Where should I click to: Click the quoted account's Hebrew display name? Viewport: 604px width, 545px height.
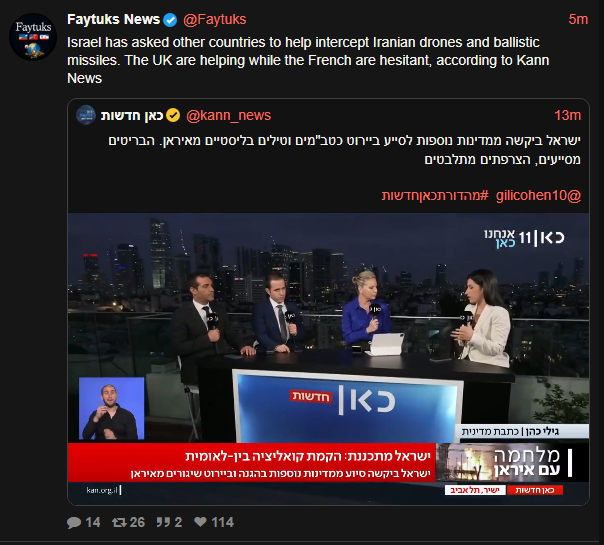[132, 115]
